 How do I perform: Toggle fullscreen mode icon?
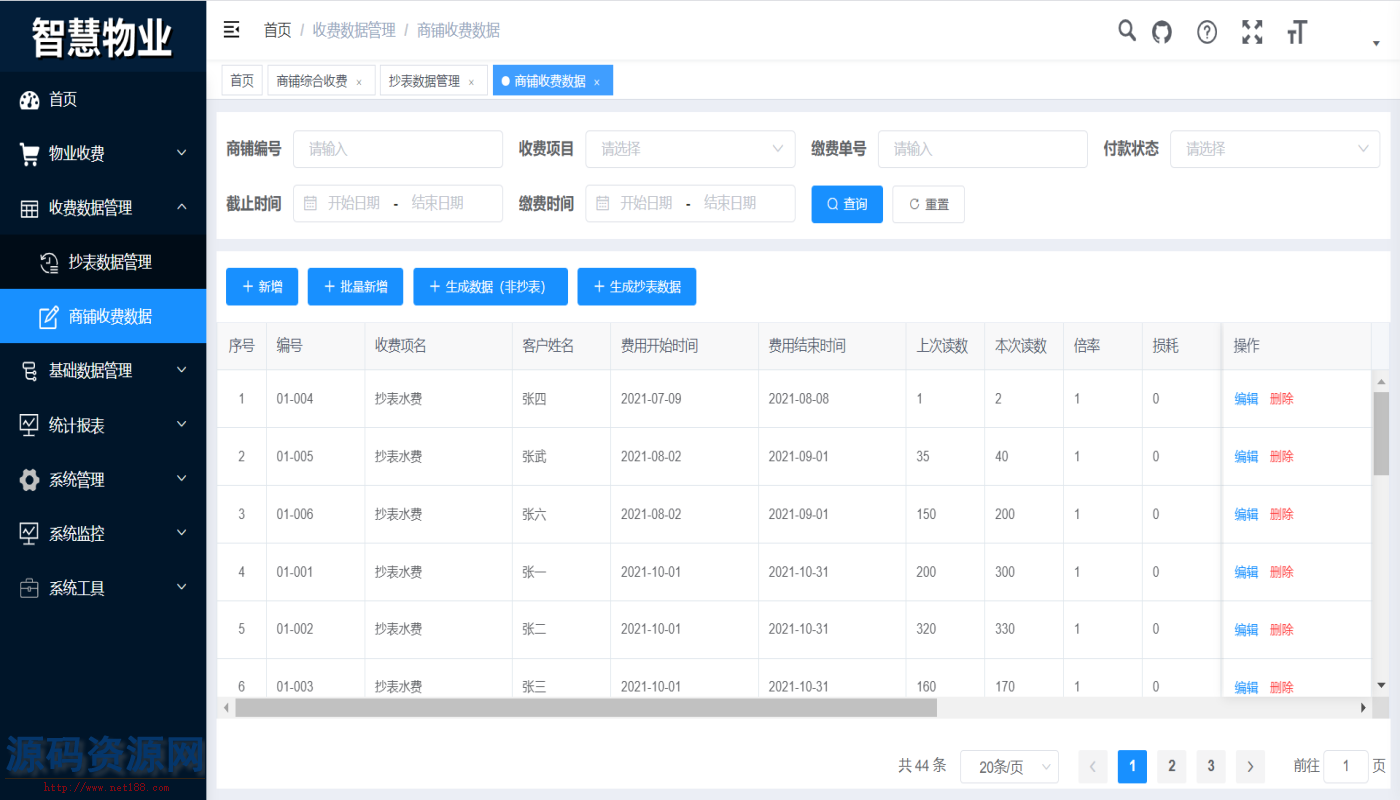pyautogui.click(x=1252, y=32)
